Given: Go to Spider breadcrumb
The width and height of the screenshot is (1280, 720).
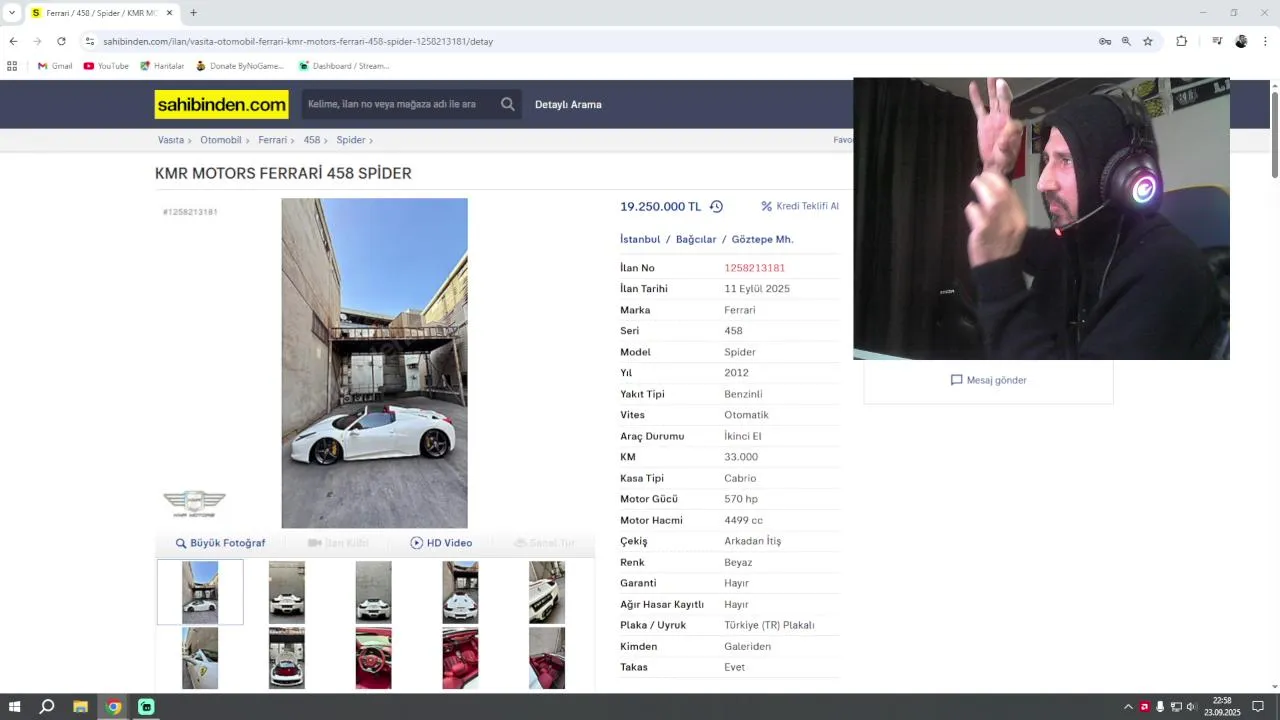Looking at the screenshot, I should [x=351, y=140].
